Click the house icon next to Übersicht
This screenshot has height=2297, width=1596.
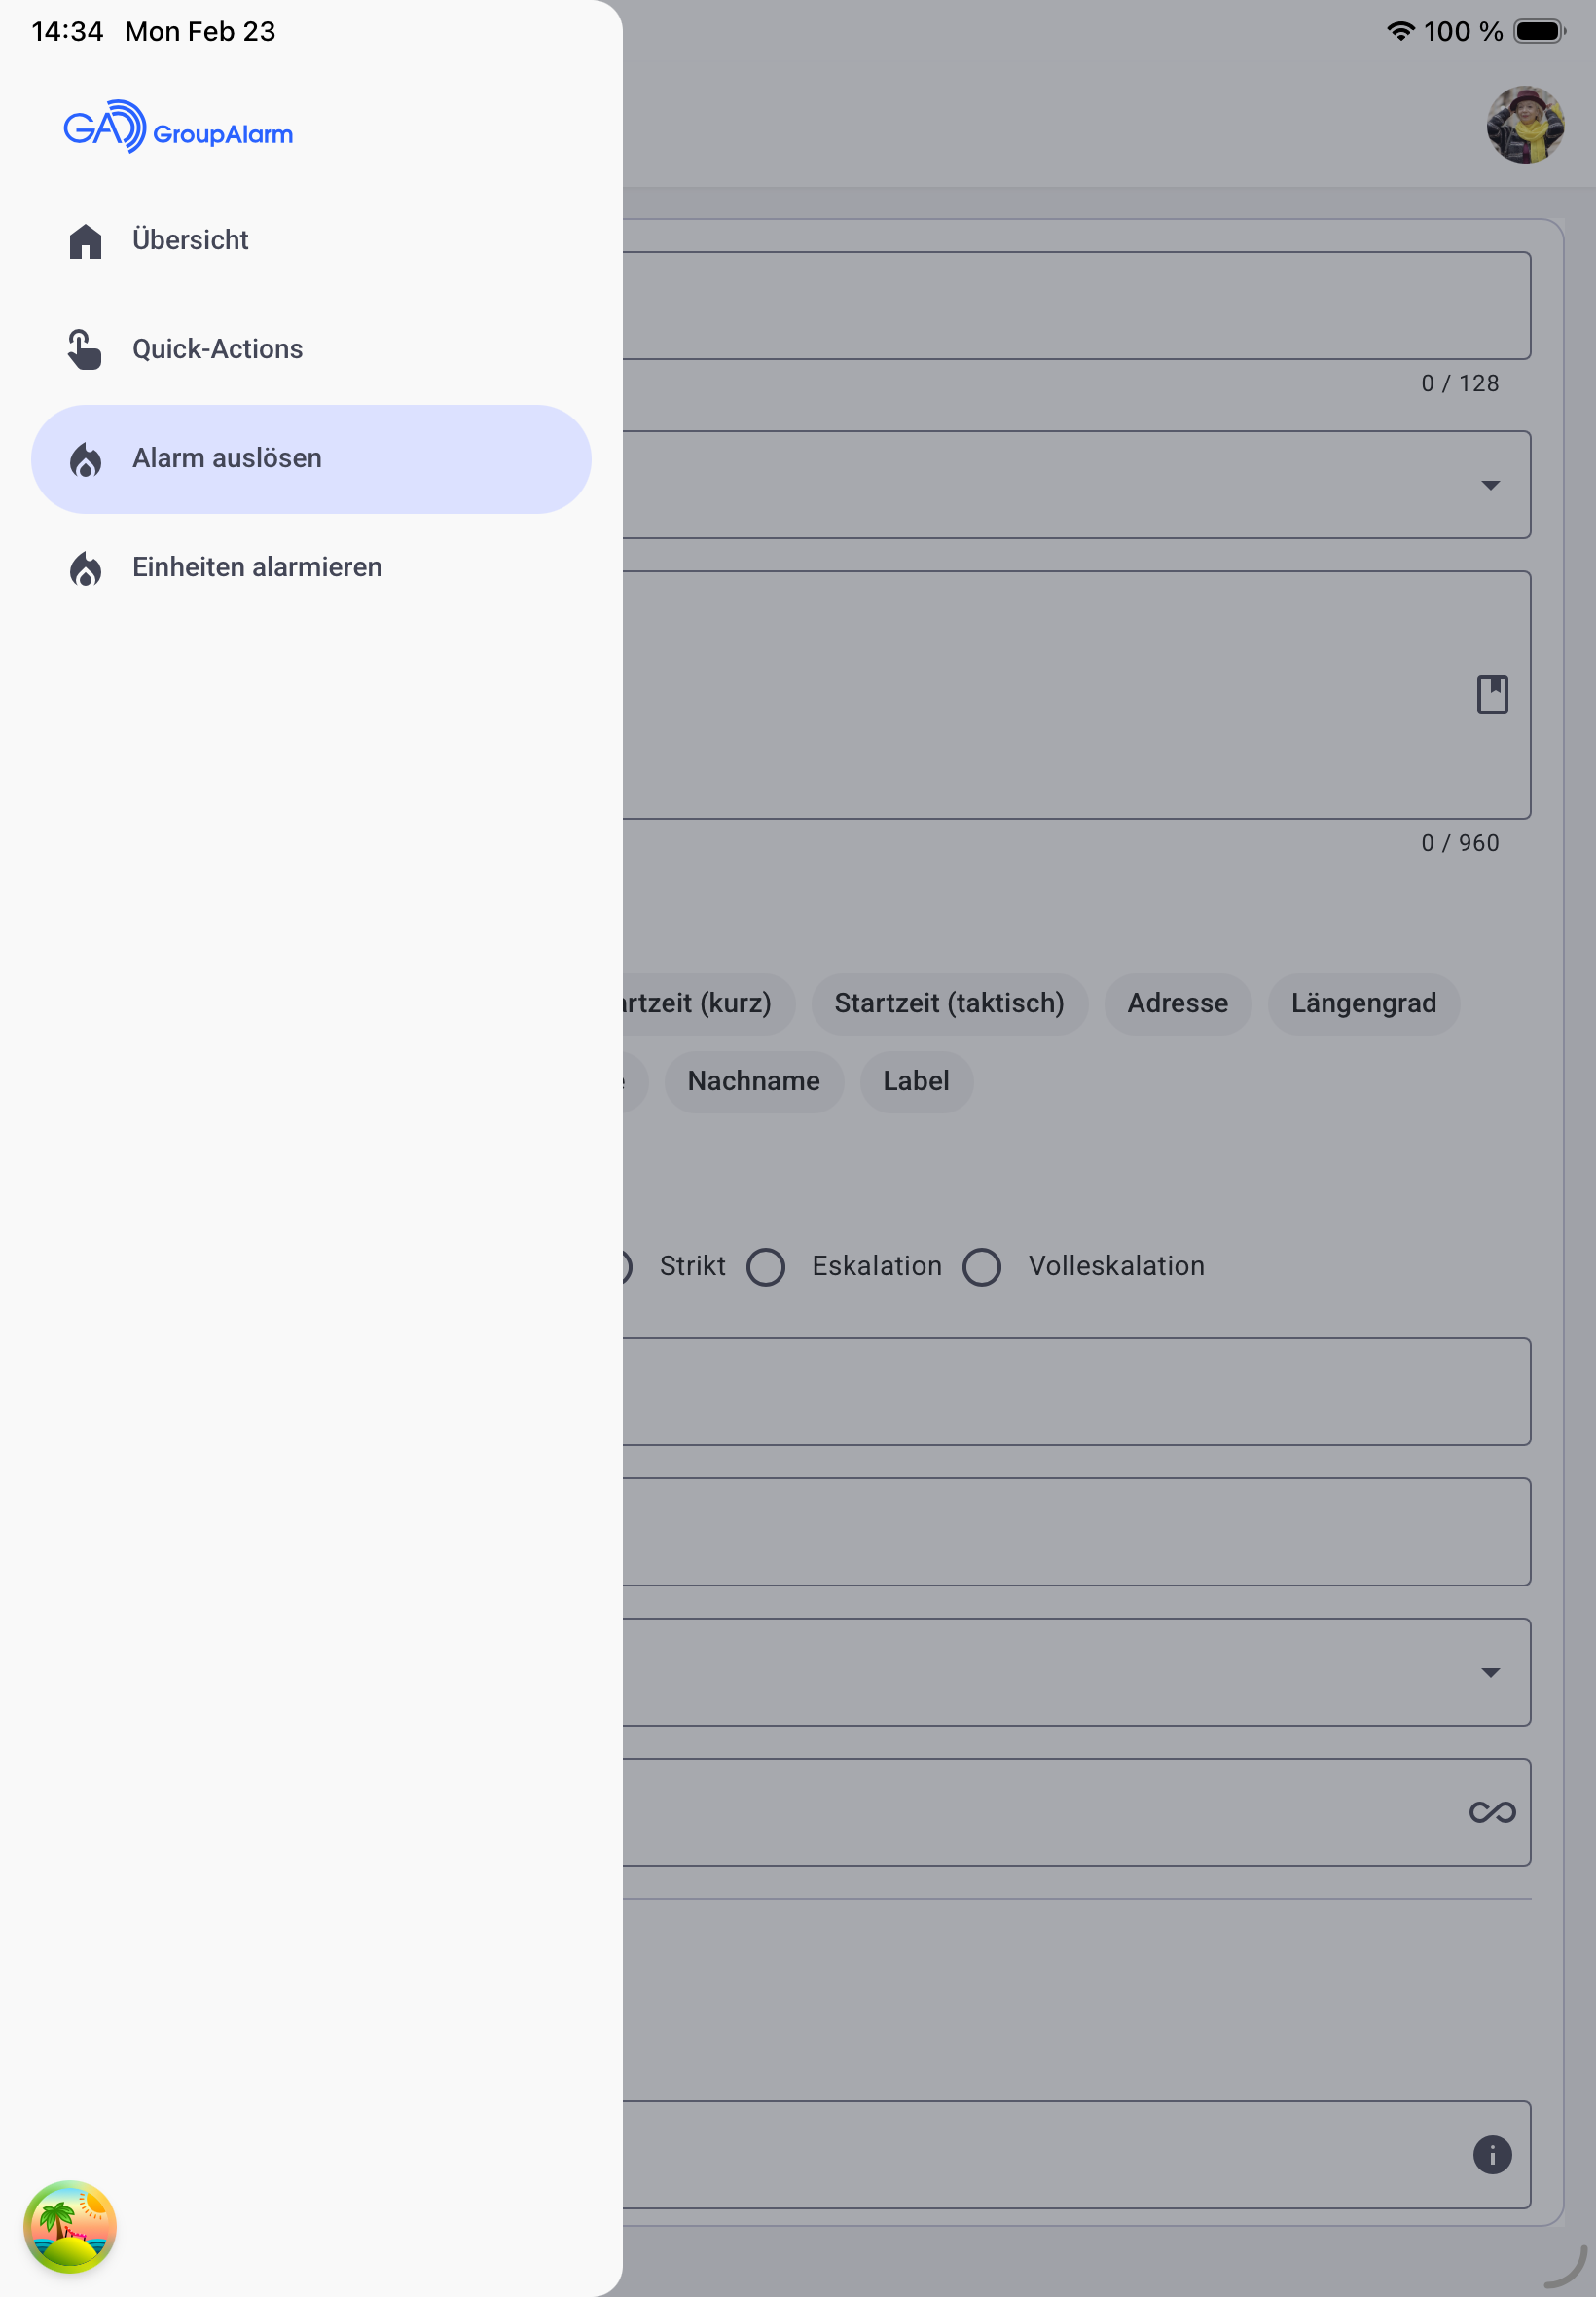tap(86, 241)
